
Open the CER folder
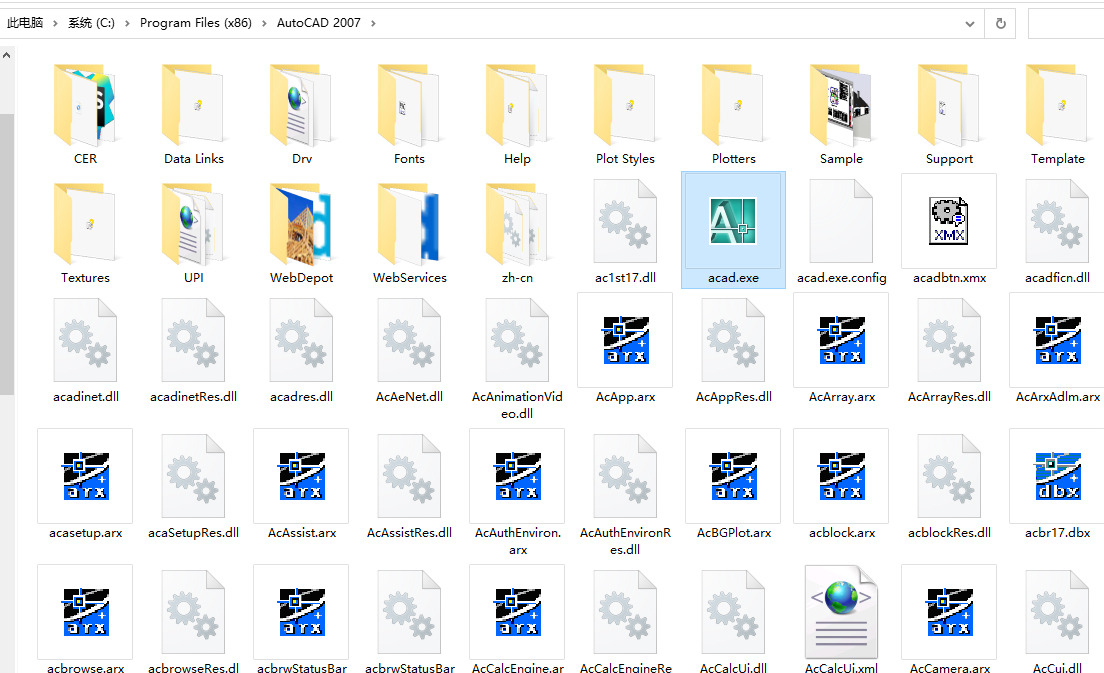pyautogui.click(x=85, y=106)
